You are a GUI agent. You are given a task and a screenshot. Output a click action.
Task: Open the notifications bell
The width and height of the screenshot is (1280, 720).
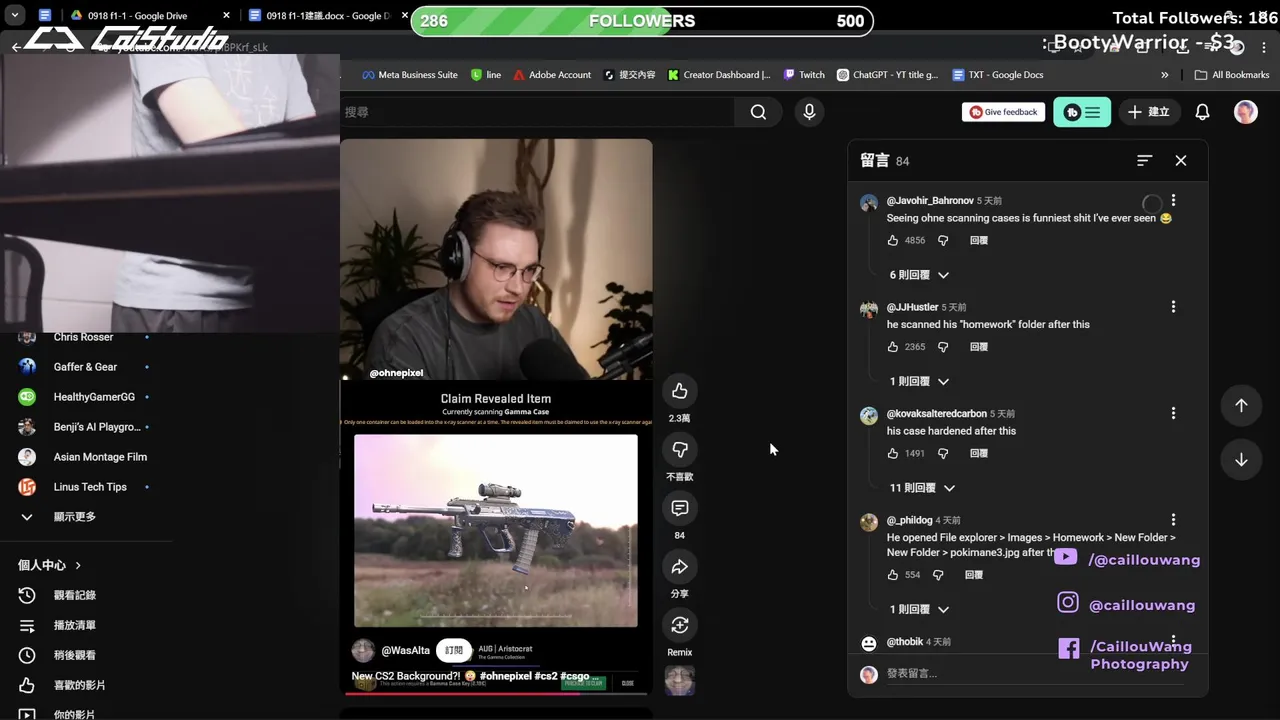[x=1202, y=112]
